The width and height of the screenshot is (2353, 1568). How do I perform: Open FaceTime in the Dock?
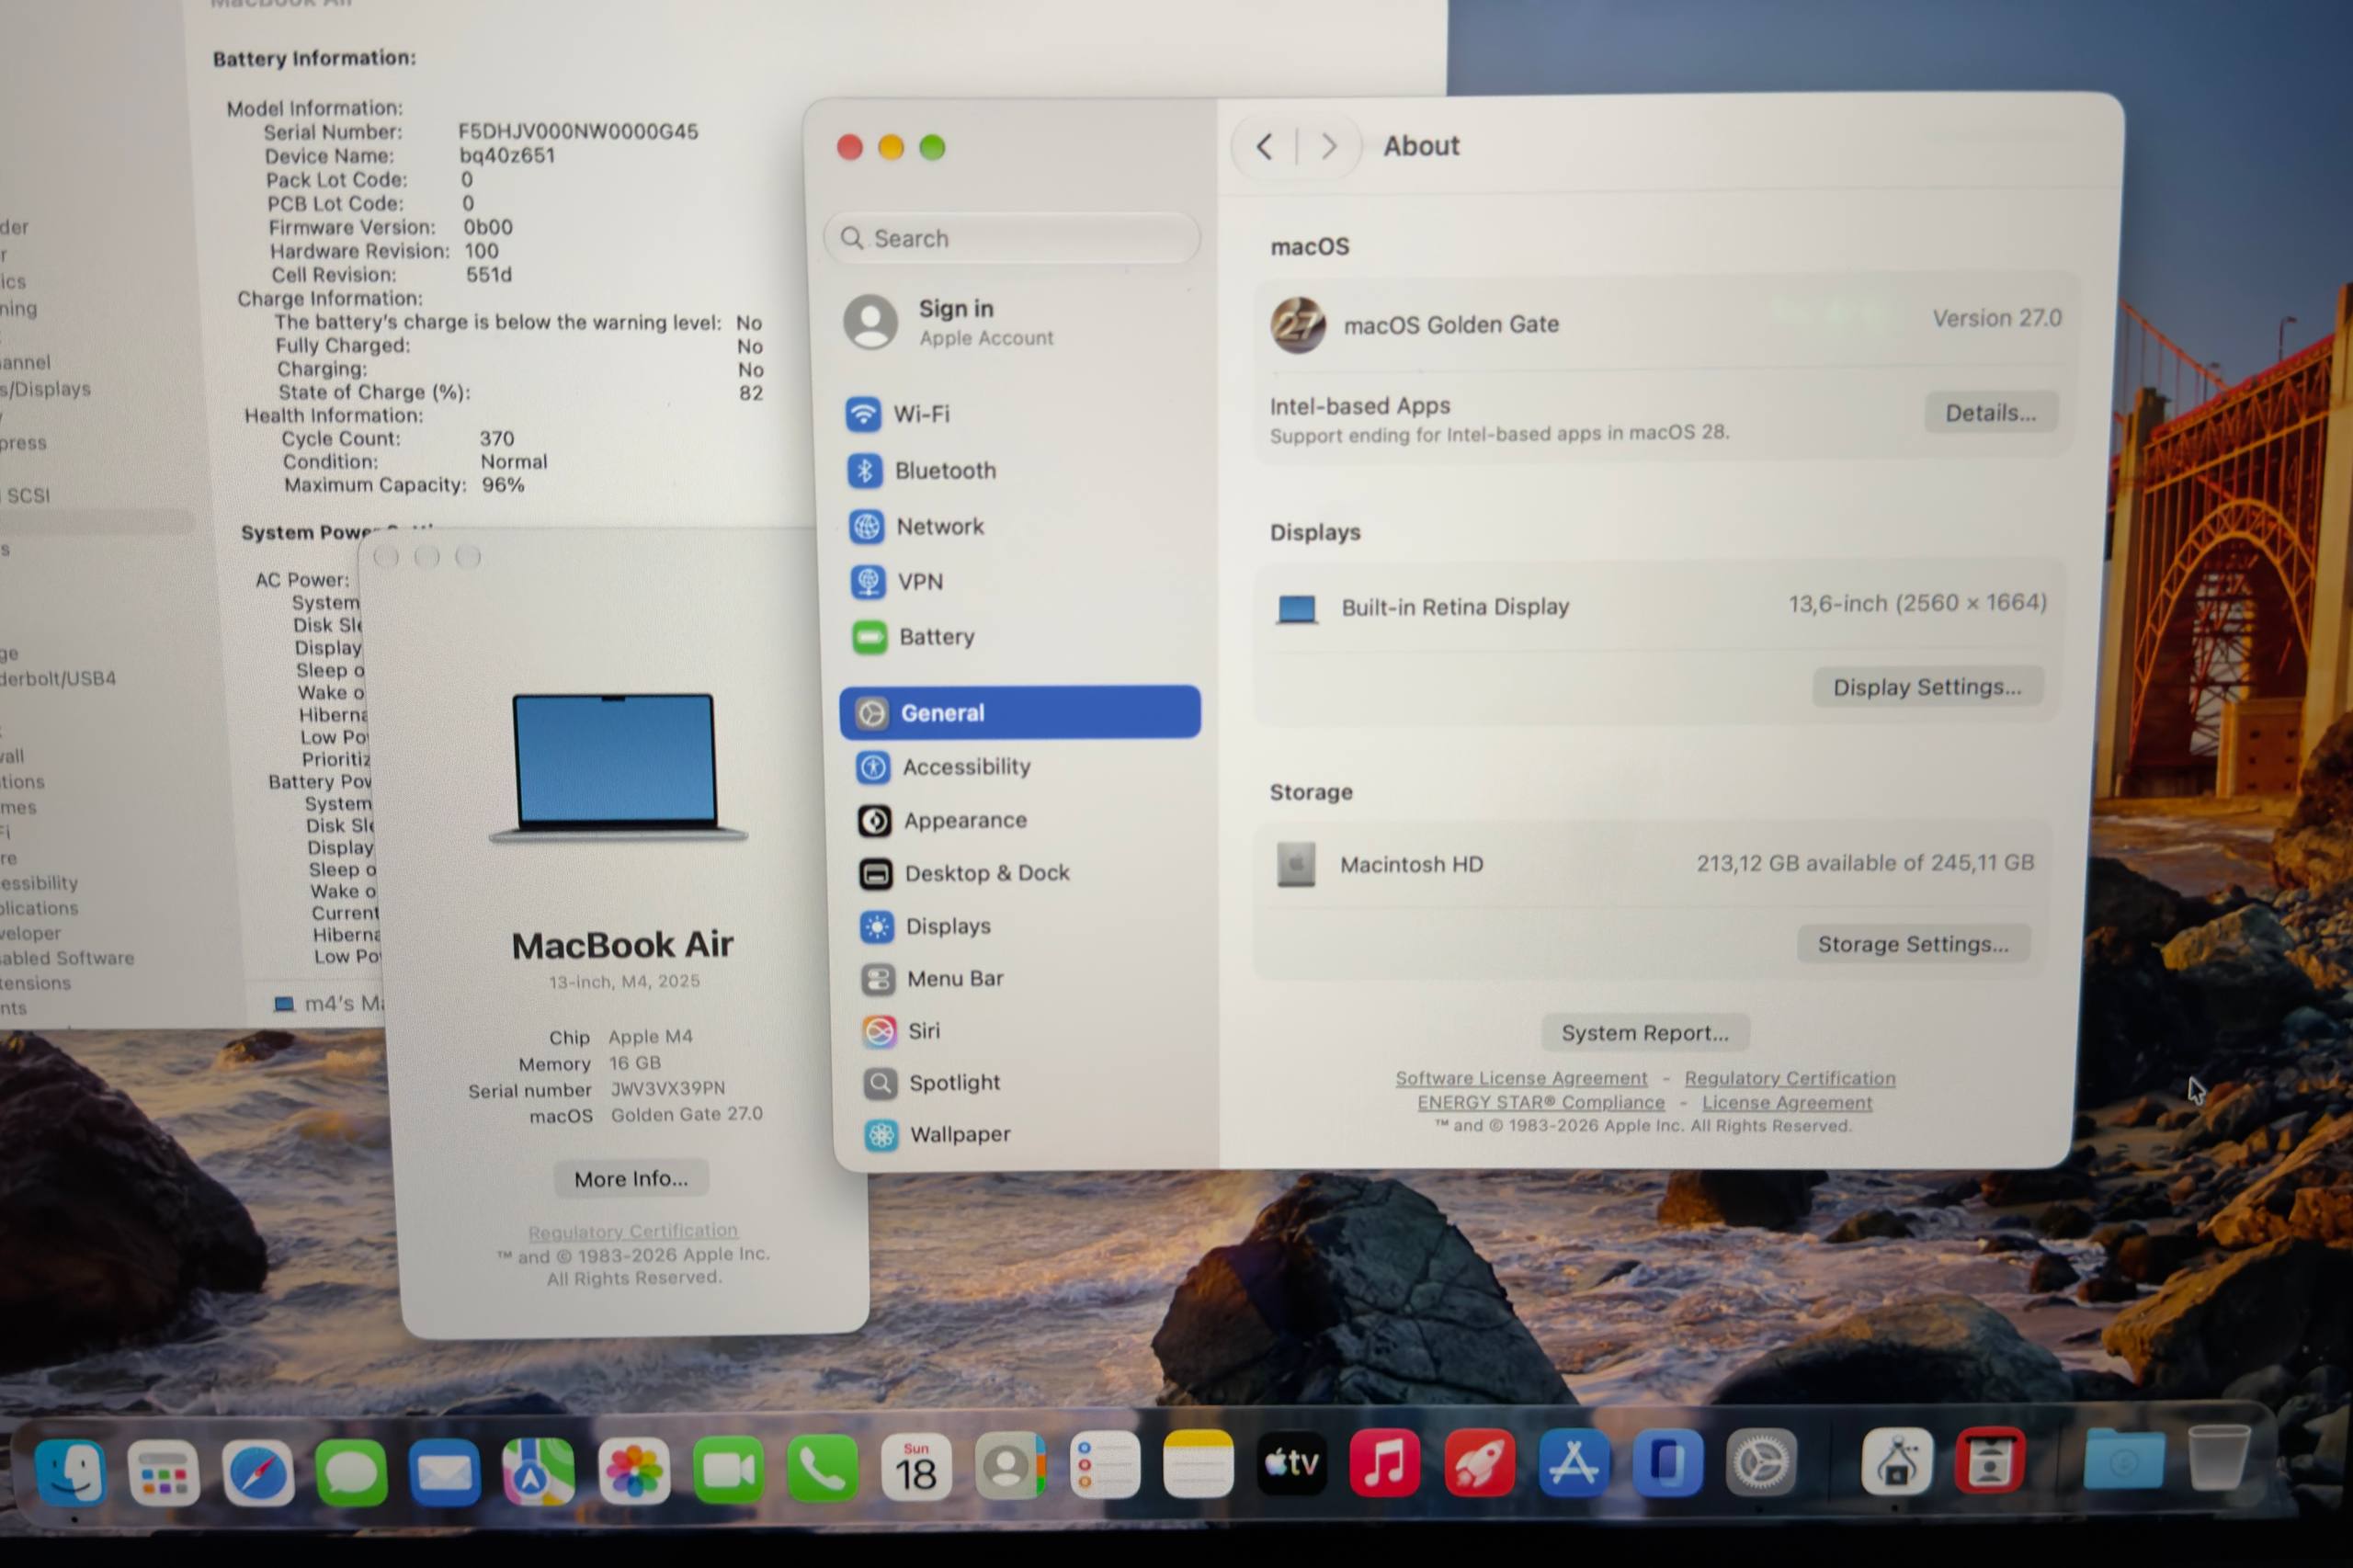(728, 1470)
